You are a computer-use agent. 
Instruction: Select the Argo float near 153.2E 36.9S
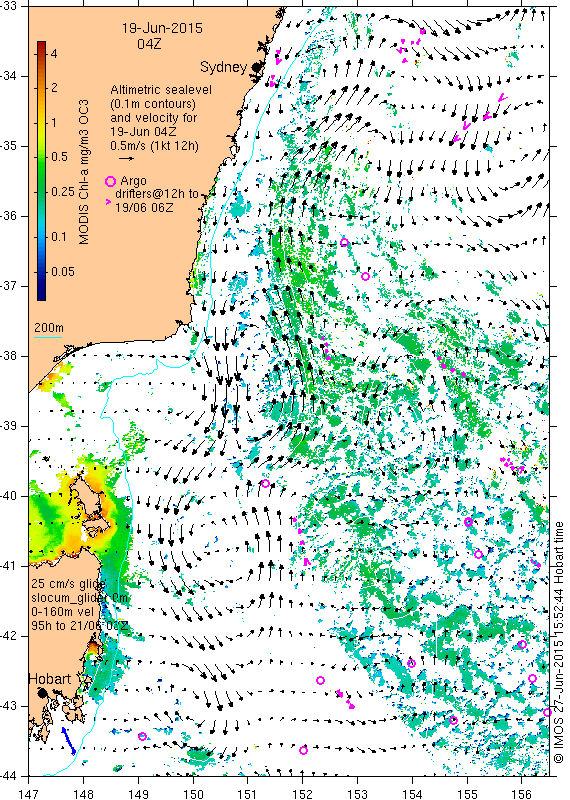(x=365, y=277)
